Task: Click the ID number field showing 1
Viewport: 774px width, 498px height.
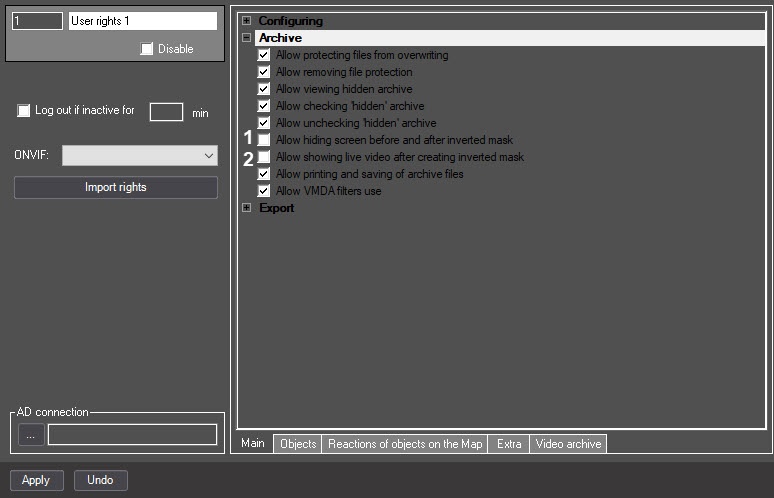Action: pyautogui.click(x=38, y=21)
